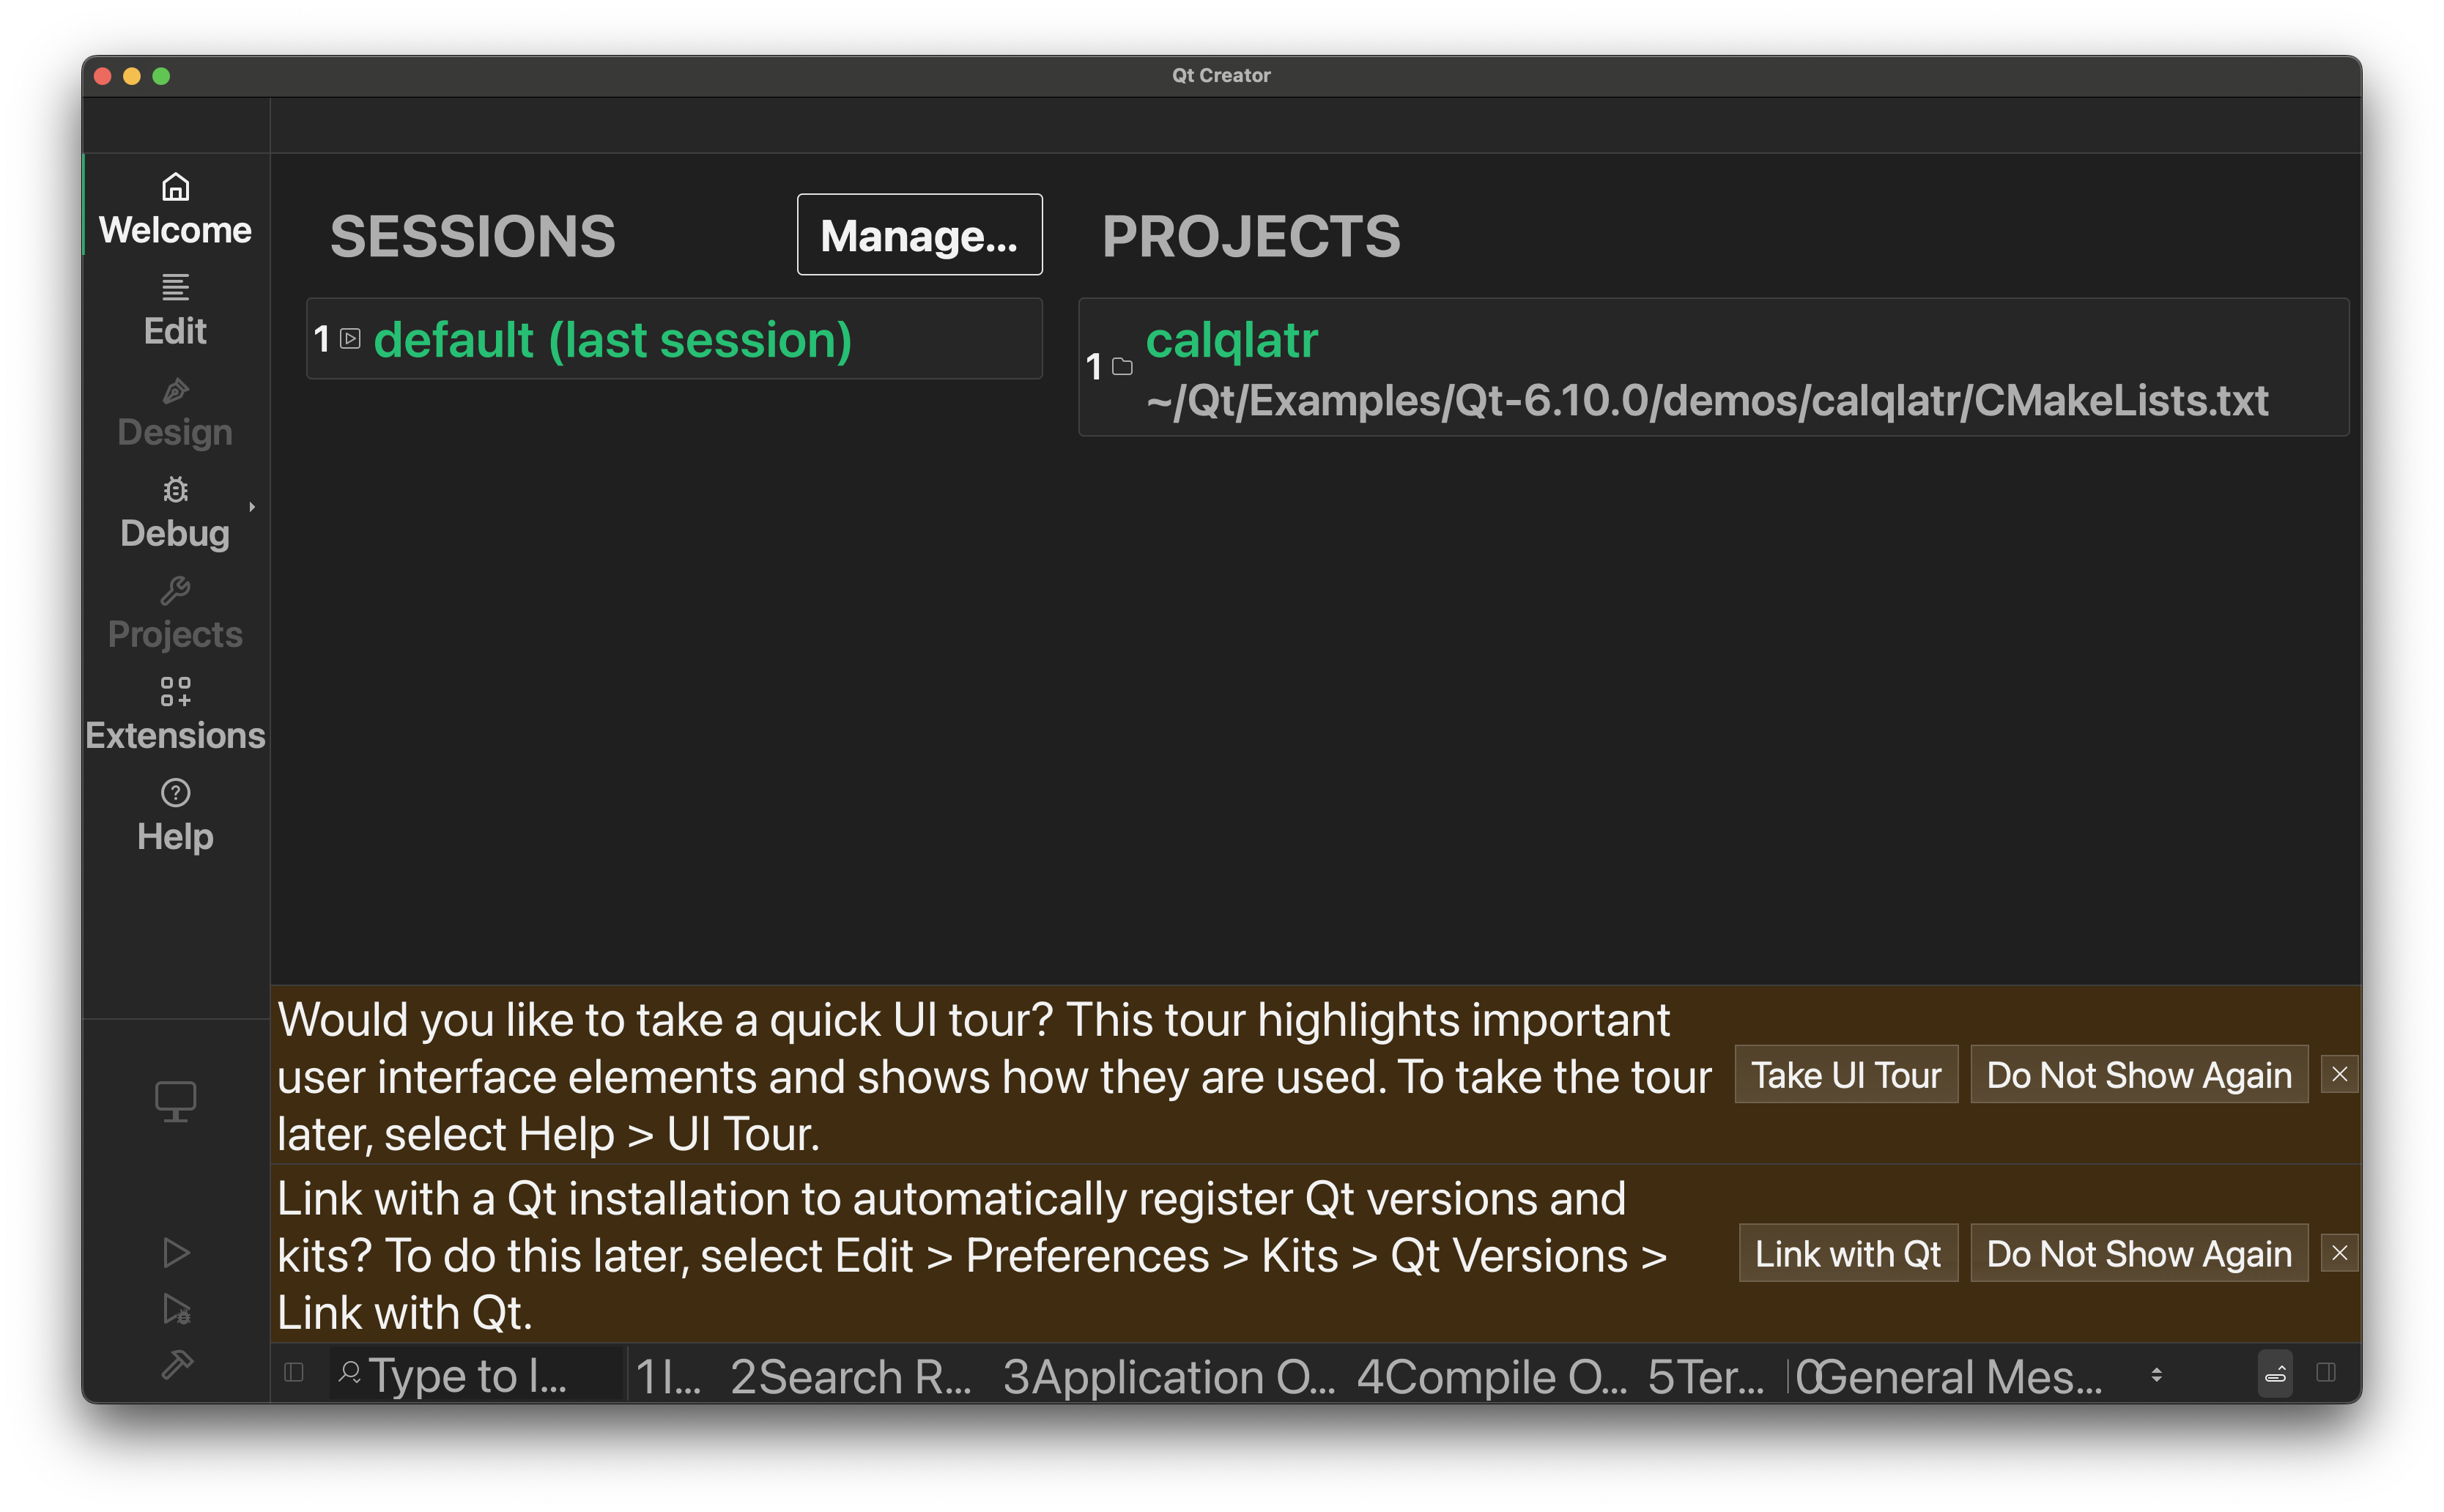Click Do Not Show Again for UI tour

2138,1075
